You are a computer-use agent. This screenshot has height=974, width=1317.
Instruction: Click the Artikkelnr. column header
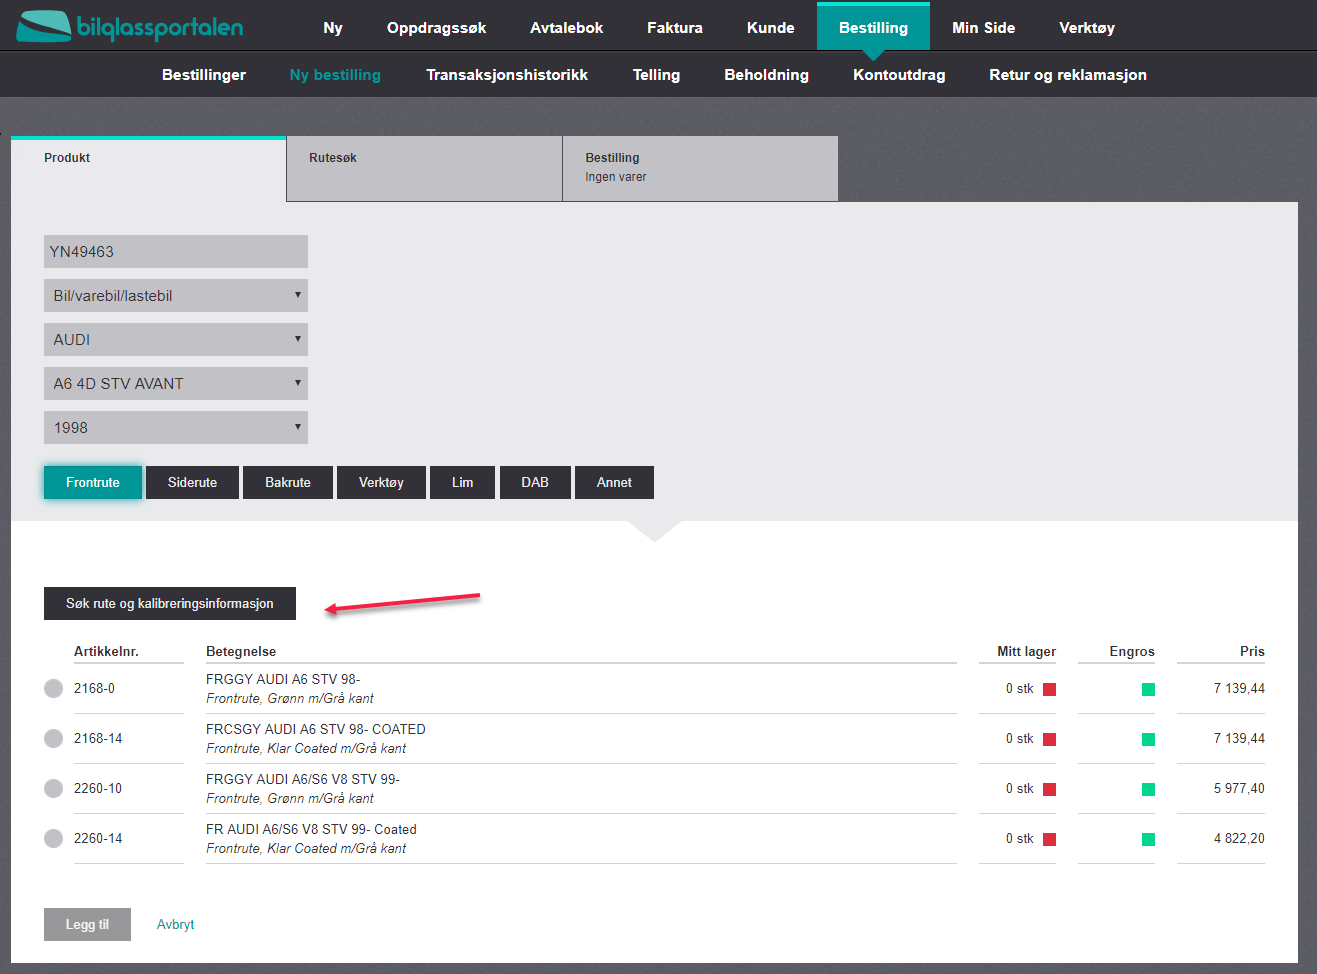click(106, 652)
